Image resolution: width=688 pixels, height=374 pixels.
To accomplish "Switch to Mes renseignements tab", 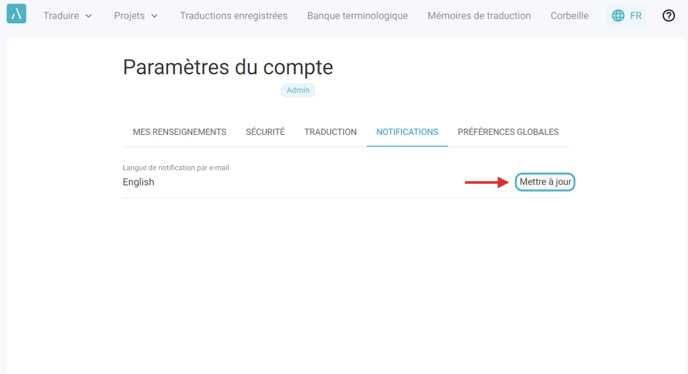I will 179,132.
